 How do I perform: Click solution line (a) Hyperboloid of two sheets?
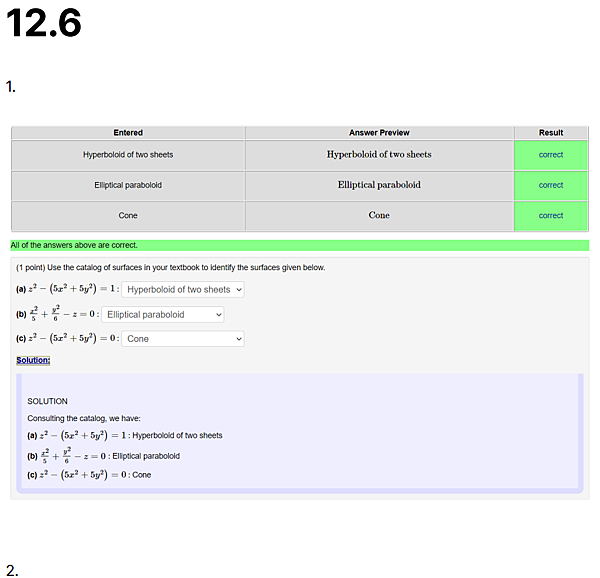pos(125,435)
